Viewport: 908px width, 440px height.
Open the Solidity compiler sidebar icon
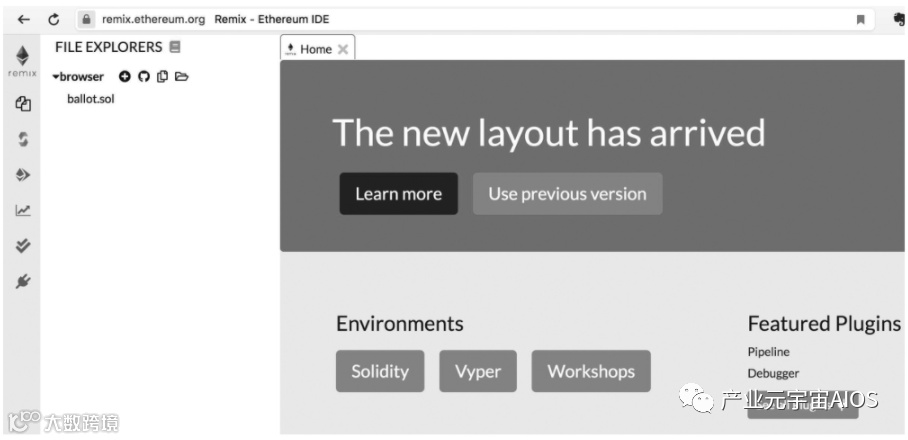(23, 140)
